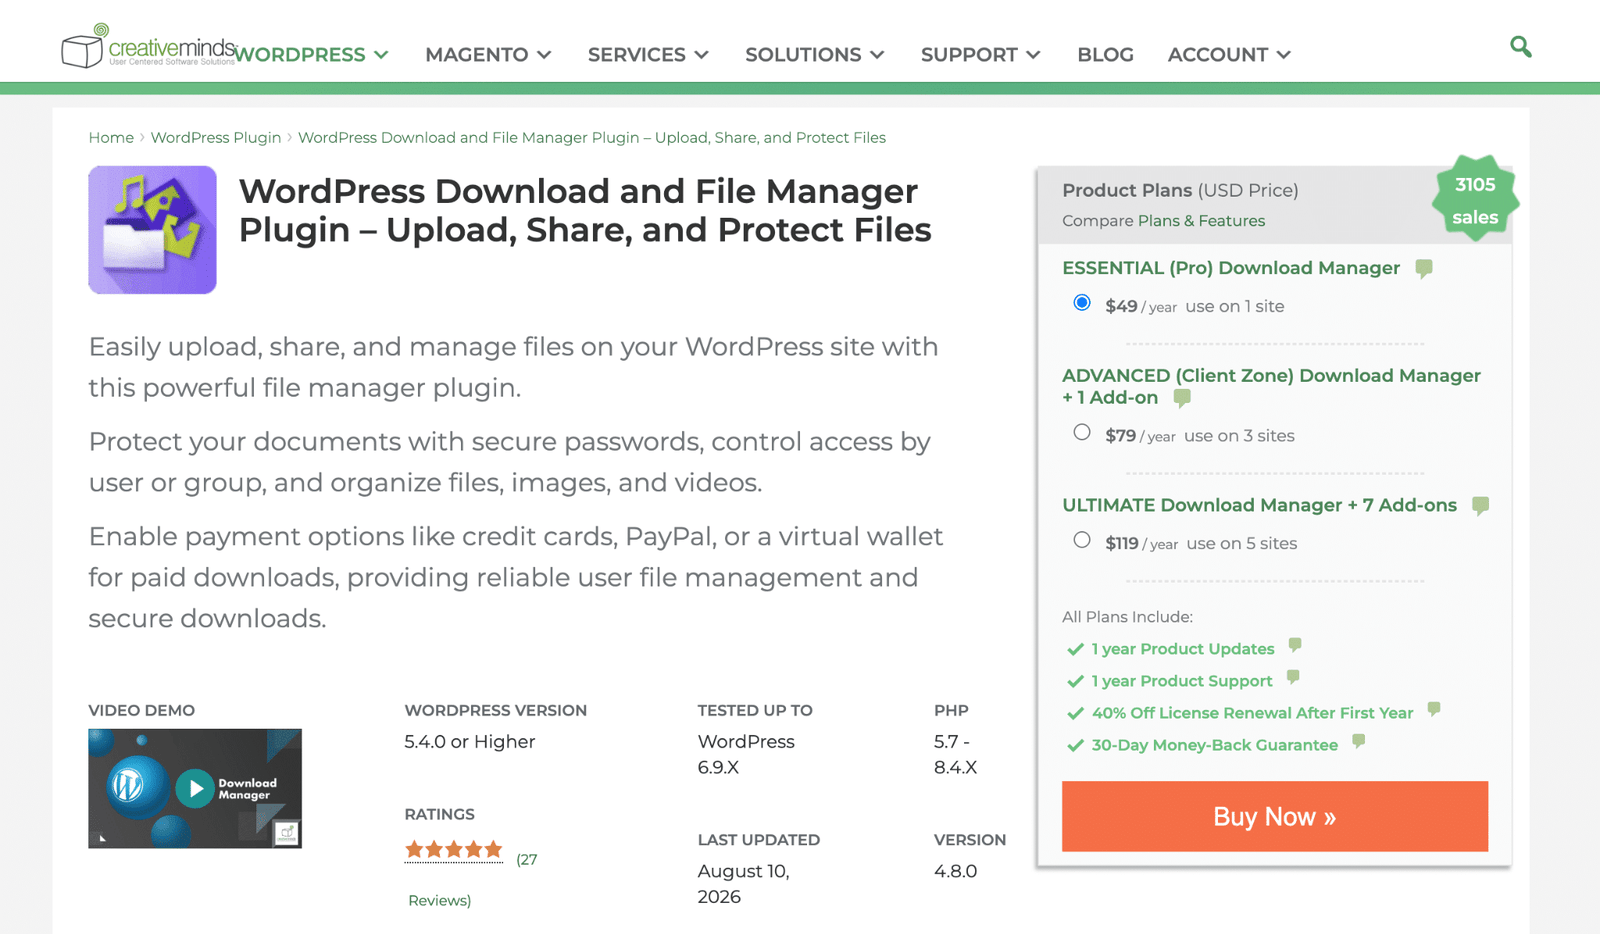Image resolution: width=1600 pixels, height=934 pixels.
Task: Expand the WordPress menu chevron
Action: [x=381, y=55]
